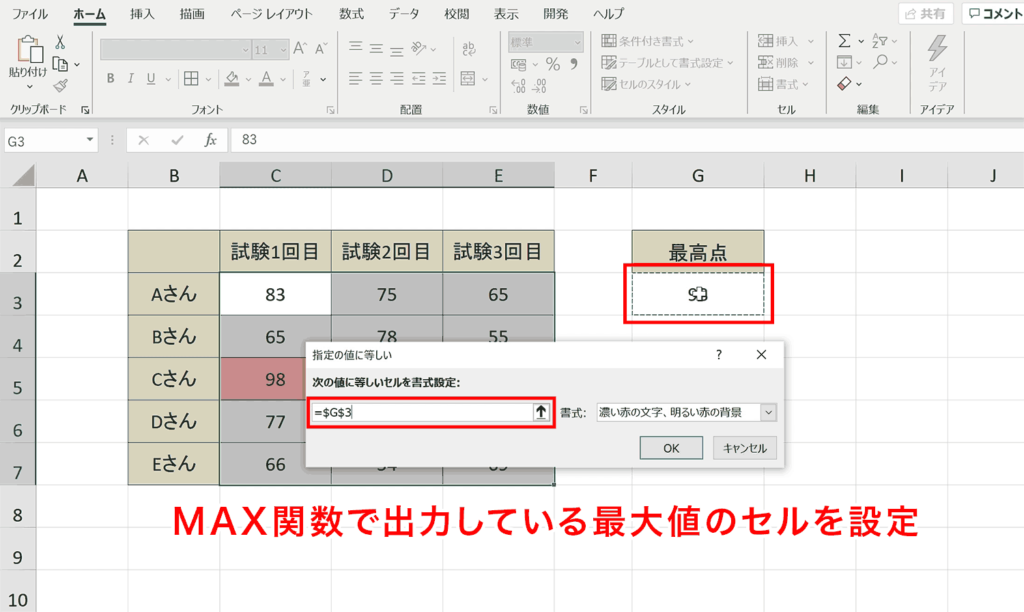Close the 指定の値に等しい dialog
The height and width of the screenshot is (612, 1024).
coord(761,355)
